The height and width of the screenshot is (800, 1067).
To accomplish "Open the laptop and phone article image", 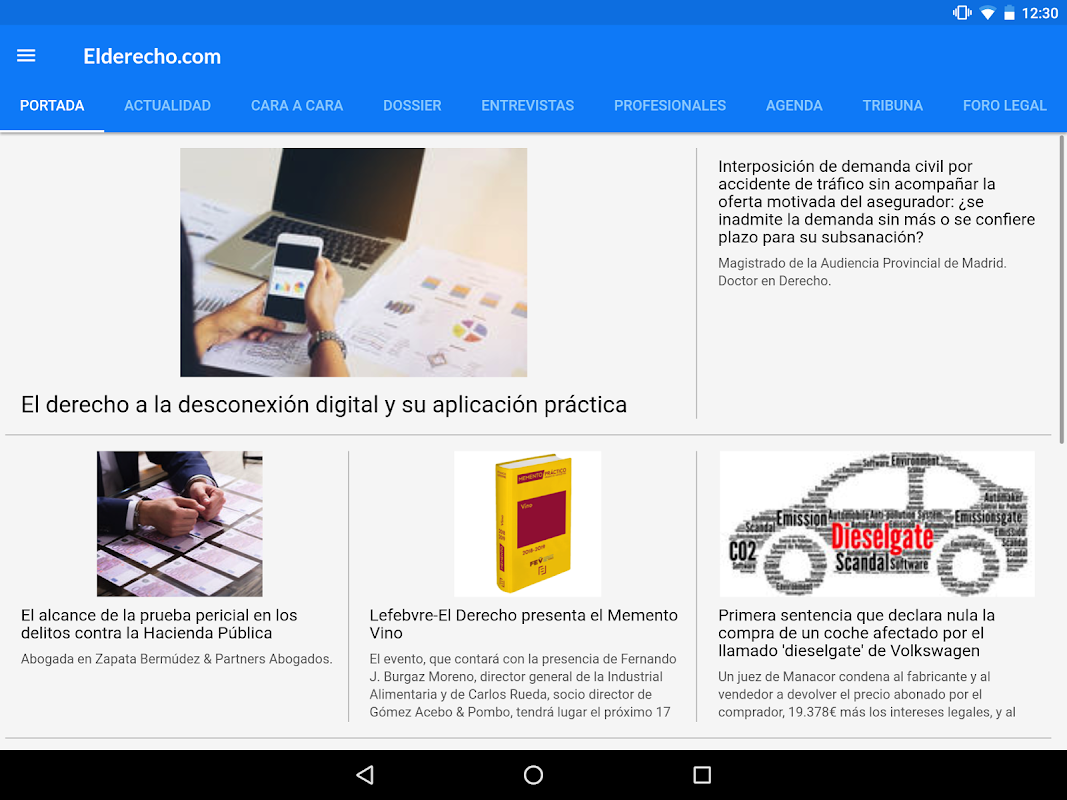I will click(353, 262).
